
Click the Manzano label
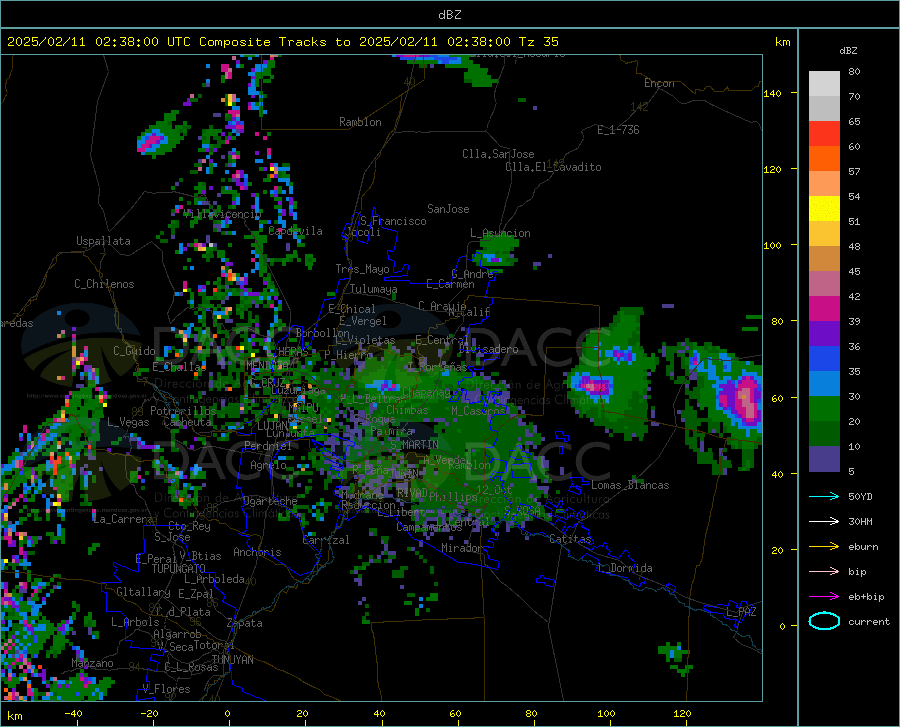[x=92, y=663]
